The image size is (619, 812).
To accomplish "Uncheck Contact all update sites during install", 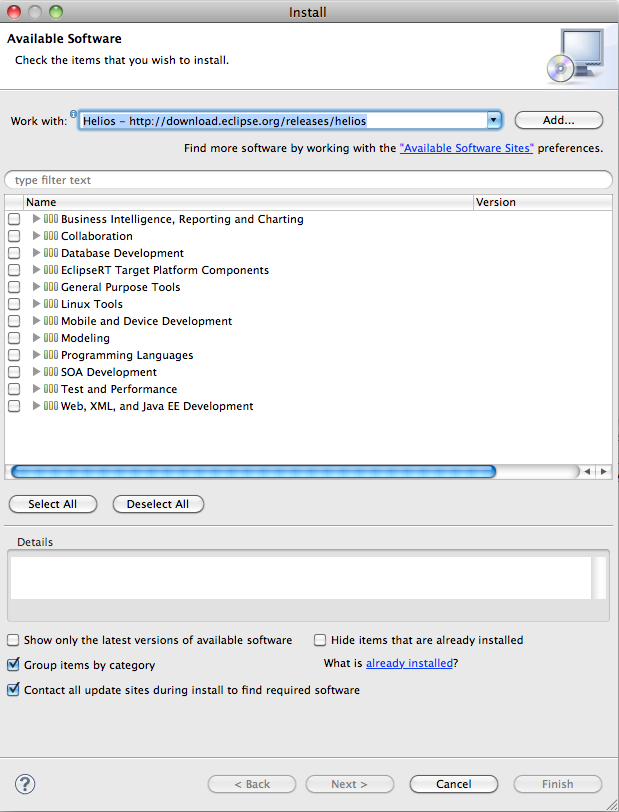I will click(x=13, y=689).
